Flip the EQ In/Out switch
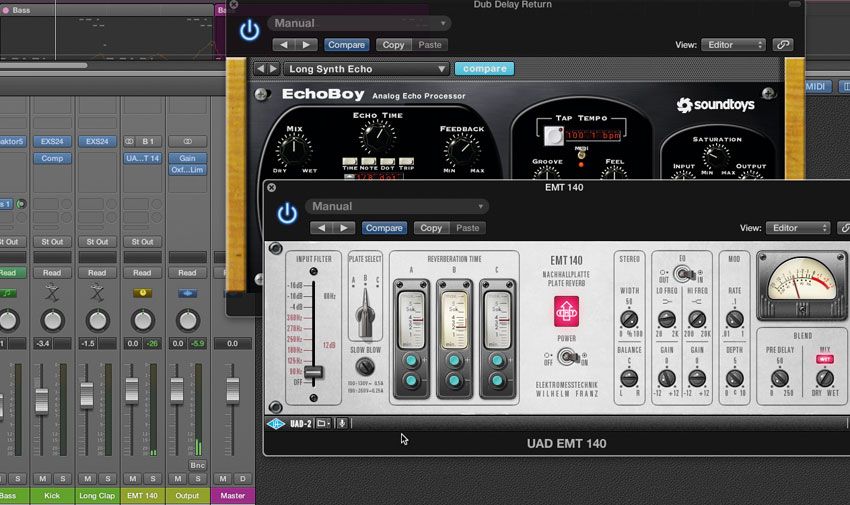850x505 pixels. (x=684, y=274)
